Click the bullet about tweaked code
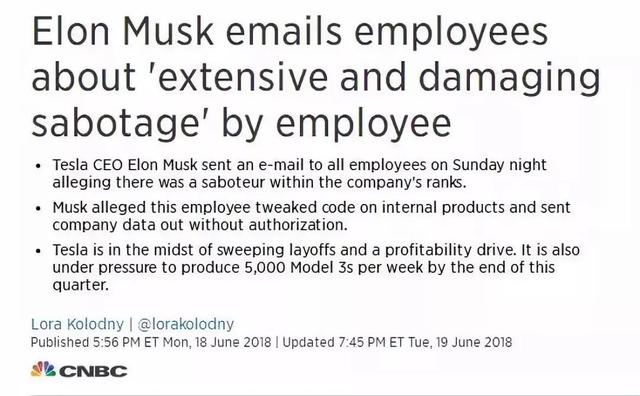The height and width of the screenshot is (396, 640). (x=311, y=216)
